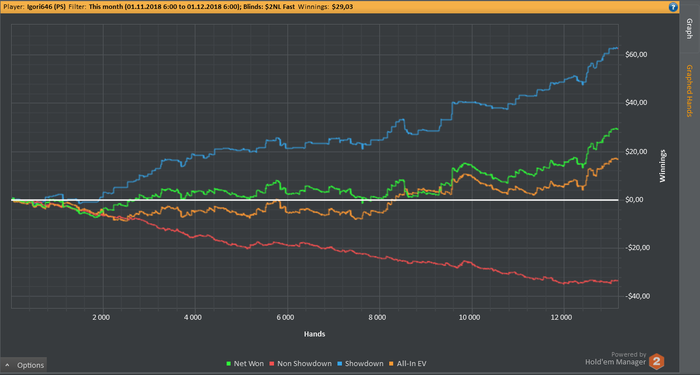The height and width of the screenshot is (375, 700).
Task: Click the 4 000 hands axis label
Action: (193, 317)
